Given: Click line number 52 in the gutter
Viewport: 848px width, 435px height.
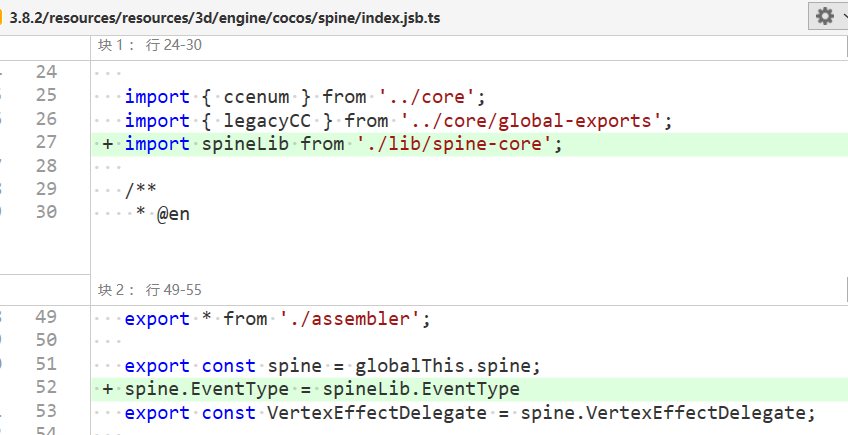Looking at the screenshot, I should pyautogui.click(x=46, y=388).
